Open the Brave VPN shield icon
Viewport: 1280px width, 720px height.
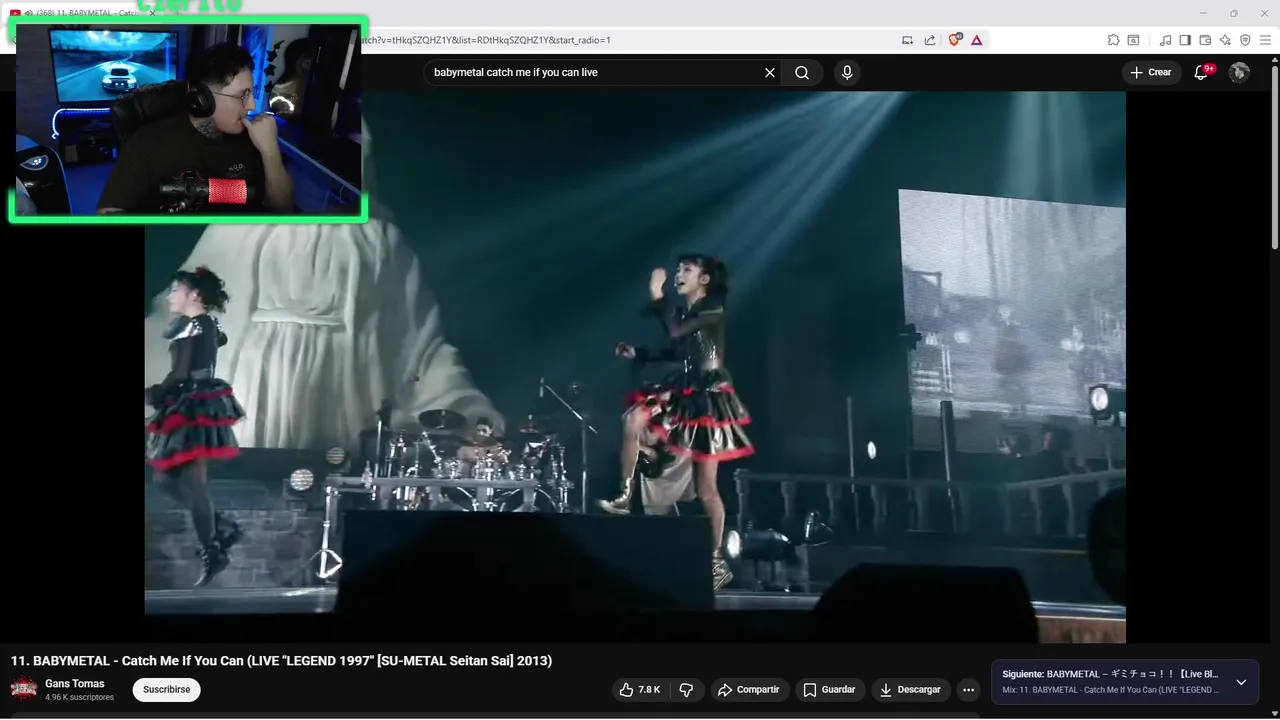[1245, 40]
